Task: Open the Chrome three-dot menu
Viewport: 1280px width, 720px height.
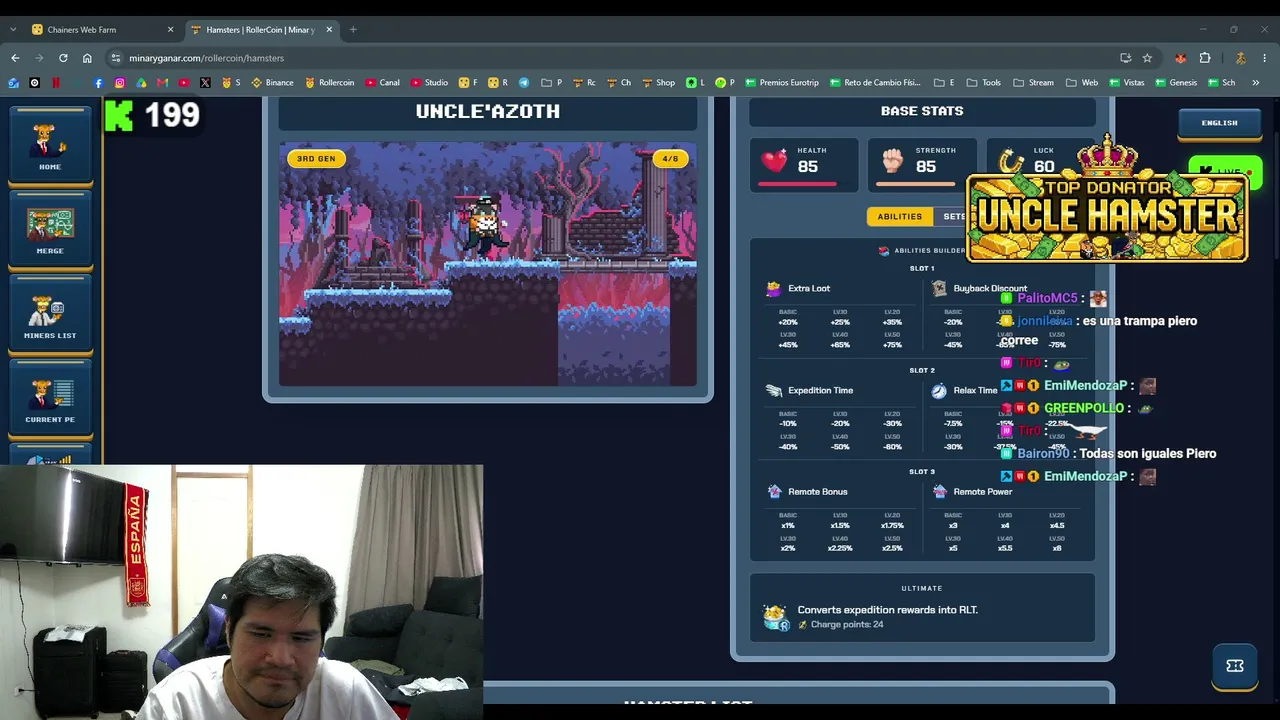Action: 1265,58
